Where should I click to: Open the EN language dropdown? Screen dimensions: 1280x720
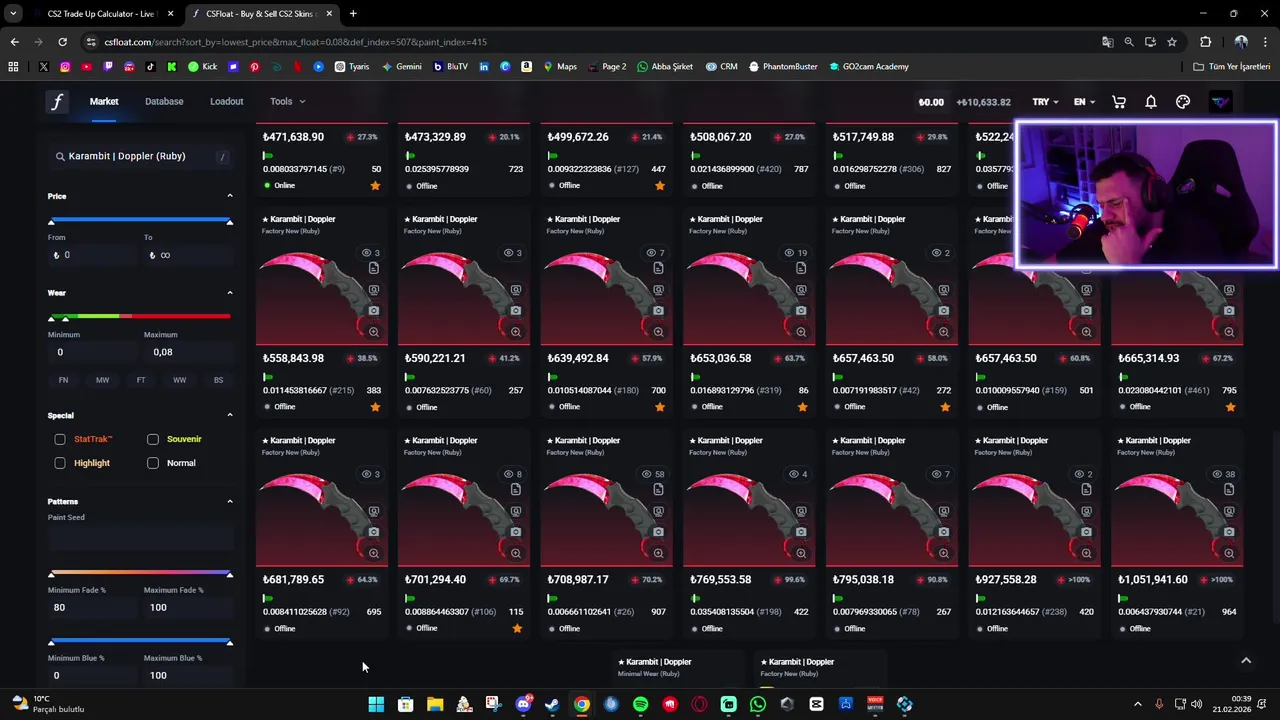pyautogui.click(x=1084, y=102)
